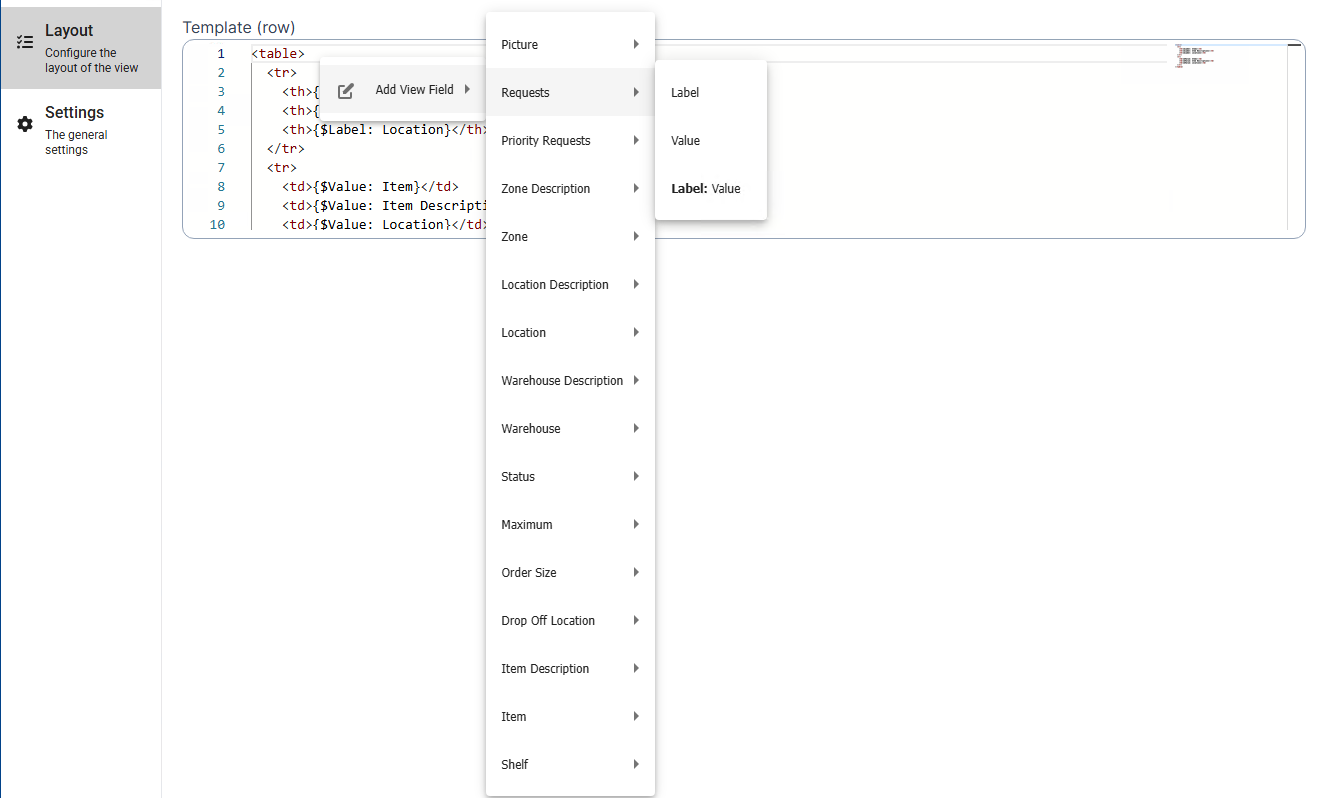Expand the Zone Description submenu arrow

coord(636,188)
